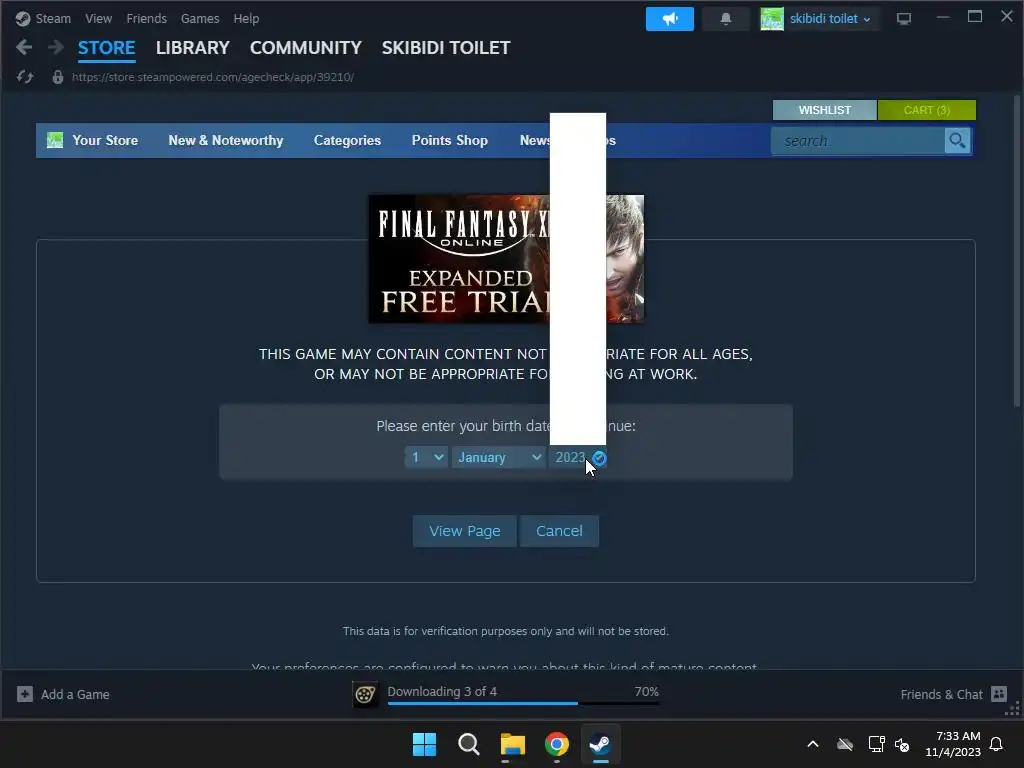1024x768 pixels.
Task: Click the network display tray icon
Action: pos(876,744)
